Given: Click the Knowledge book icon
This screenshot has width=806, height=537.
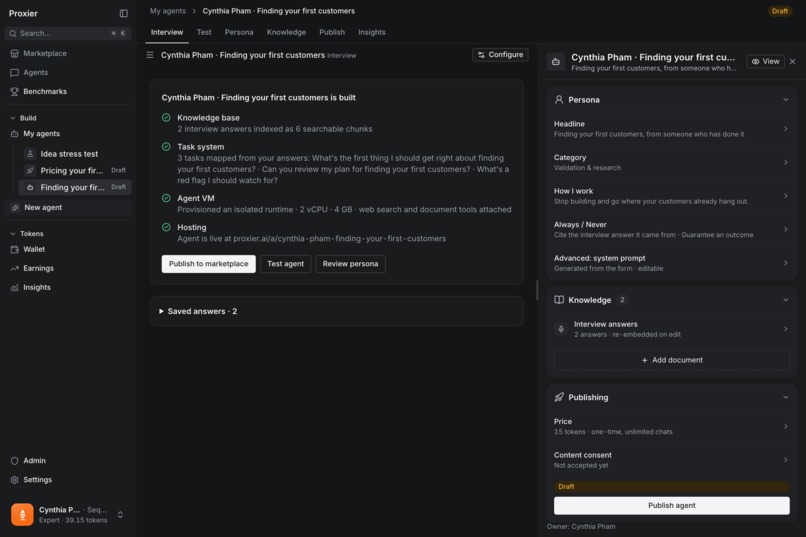Looking at the screenshot, I should click(559, 300).
